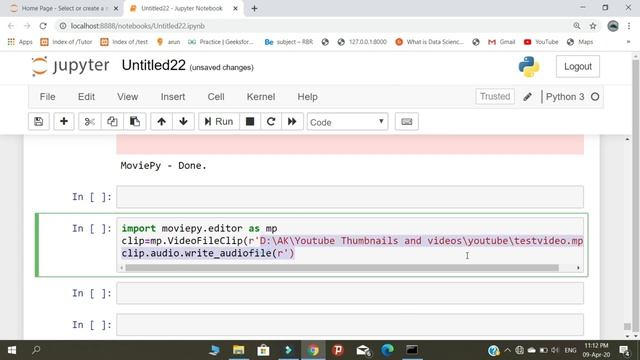Open the 'Practice | Geeksfor...' bookmark
Image resolution: width=640 pixels, height=360 pixels.
pyautogui.click(x=220, y=42)
